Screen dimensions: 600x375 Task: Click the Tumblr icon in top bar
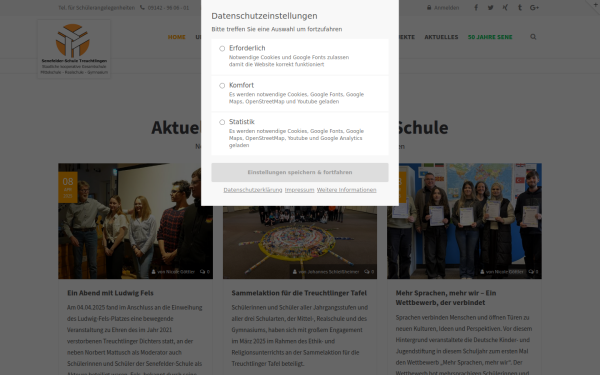click(x=520, y=8)
